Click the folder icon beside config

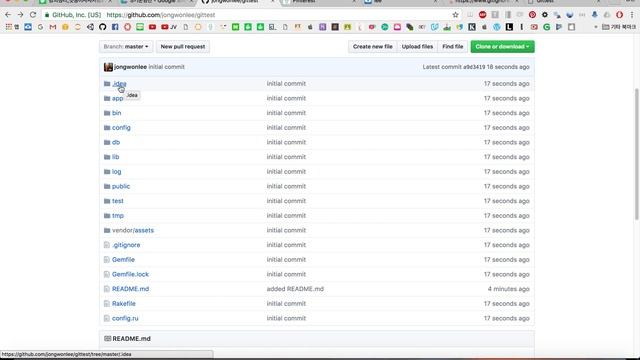[x=107, y=128]
